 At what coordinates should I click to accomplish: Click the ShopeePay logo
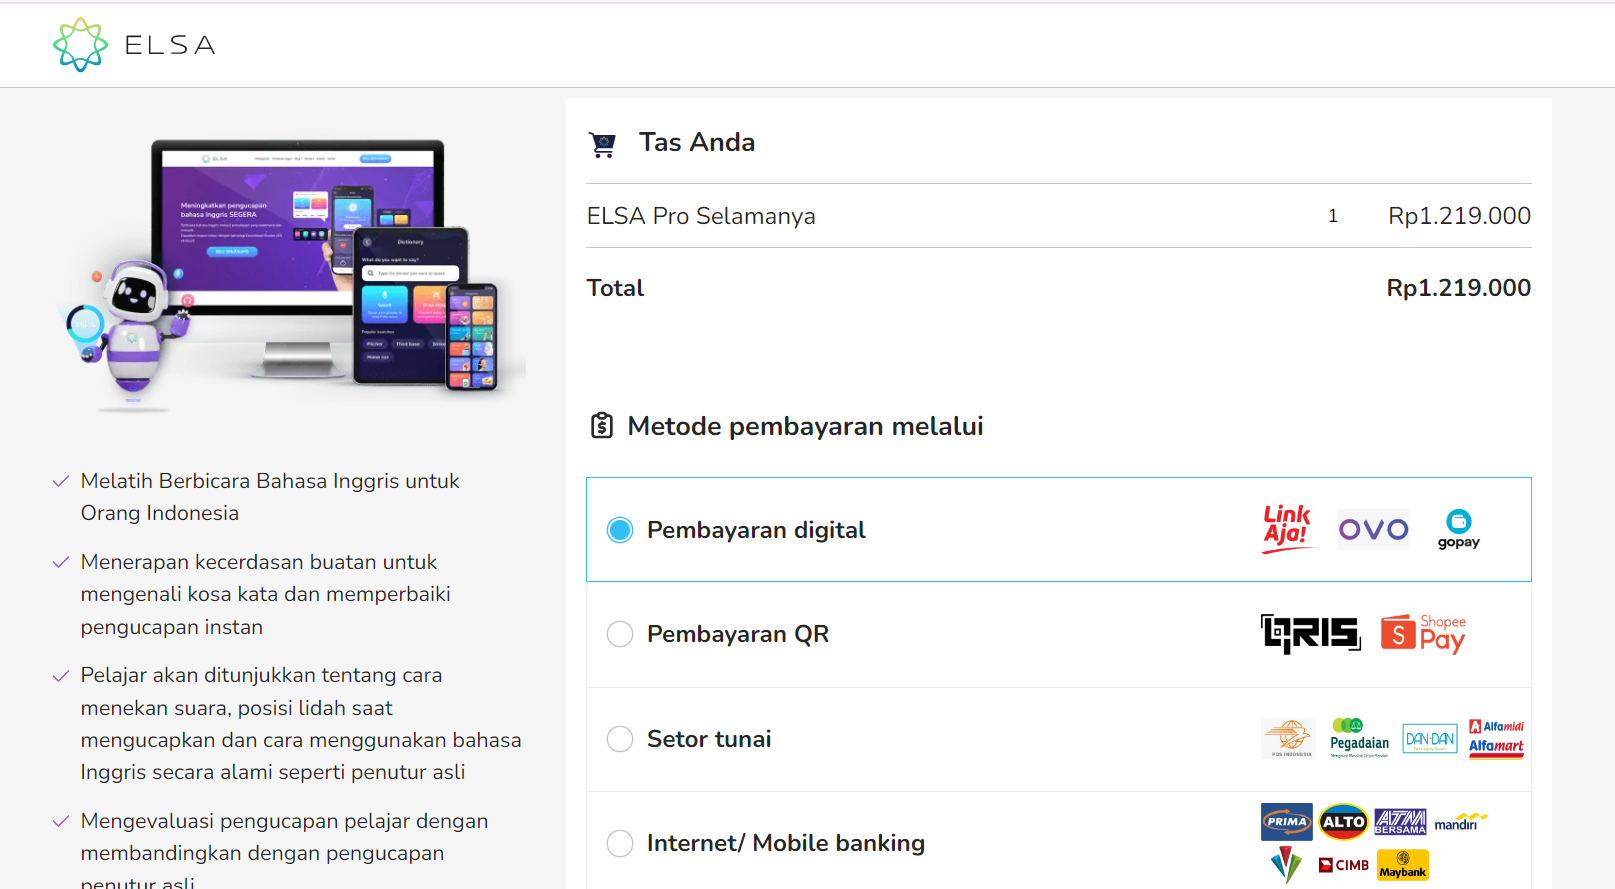click(1423, 634)
